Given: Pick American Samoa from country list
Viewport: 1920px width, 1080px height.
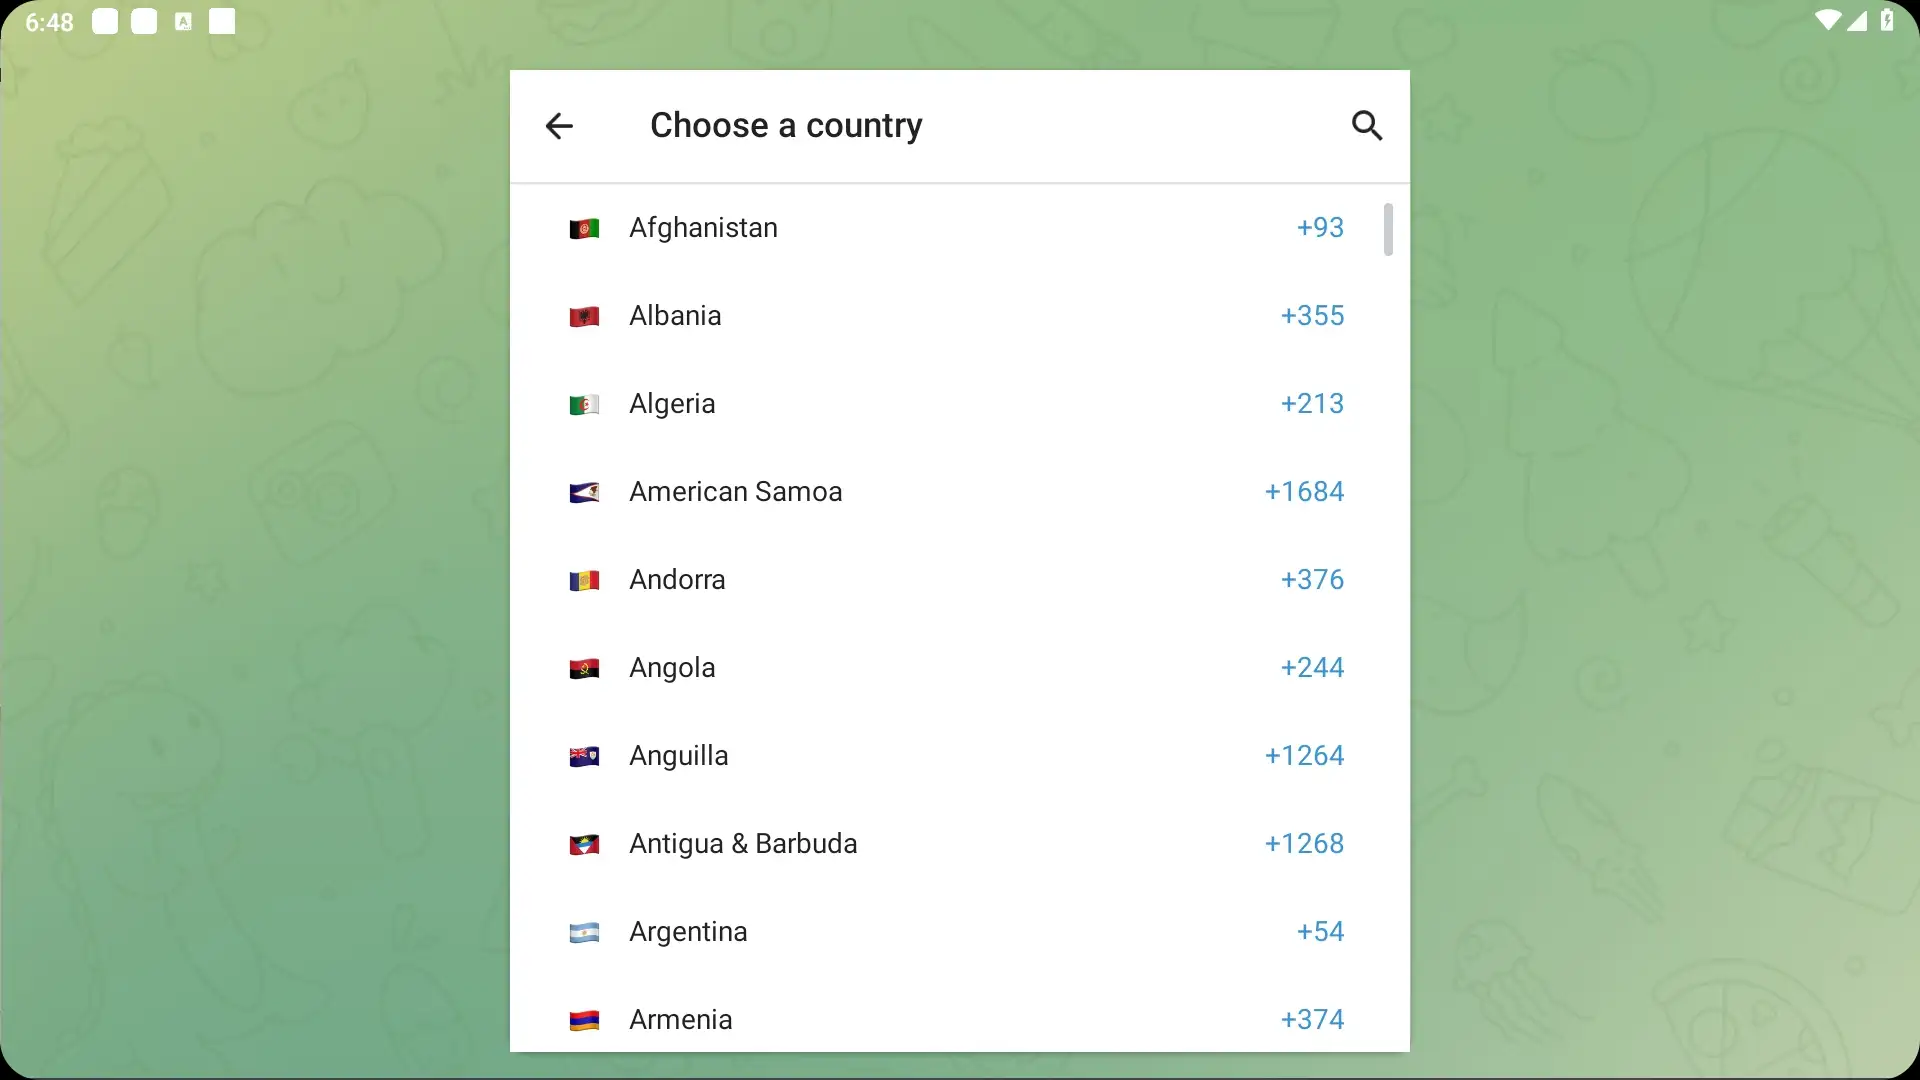Looking at the screenshot, I should click(x=735, y=492).
